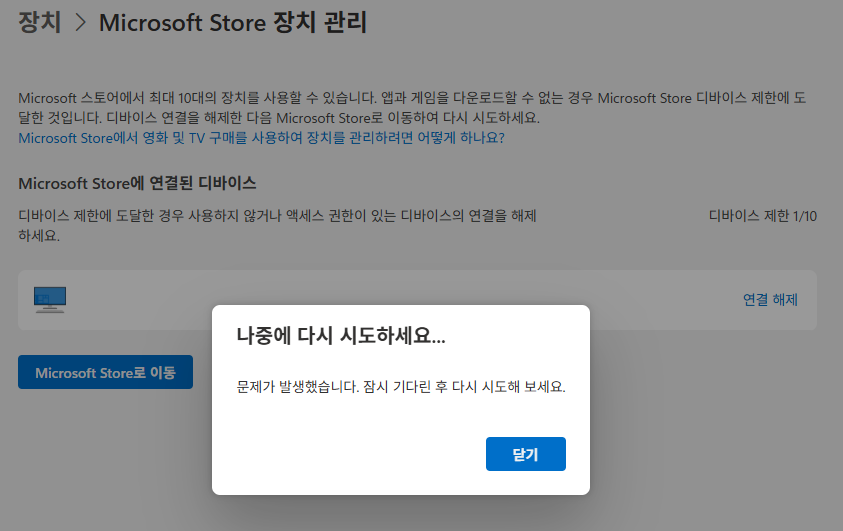The image size is (843, 531).
Task: Click the 닫기 button in the dialog
Action: click(525, 454)
